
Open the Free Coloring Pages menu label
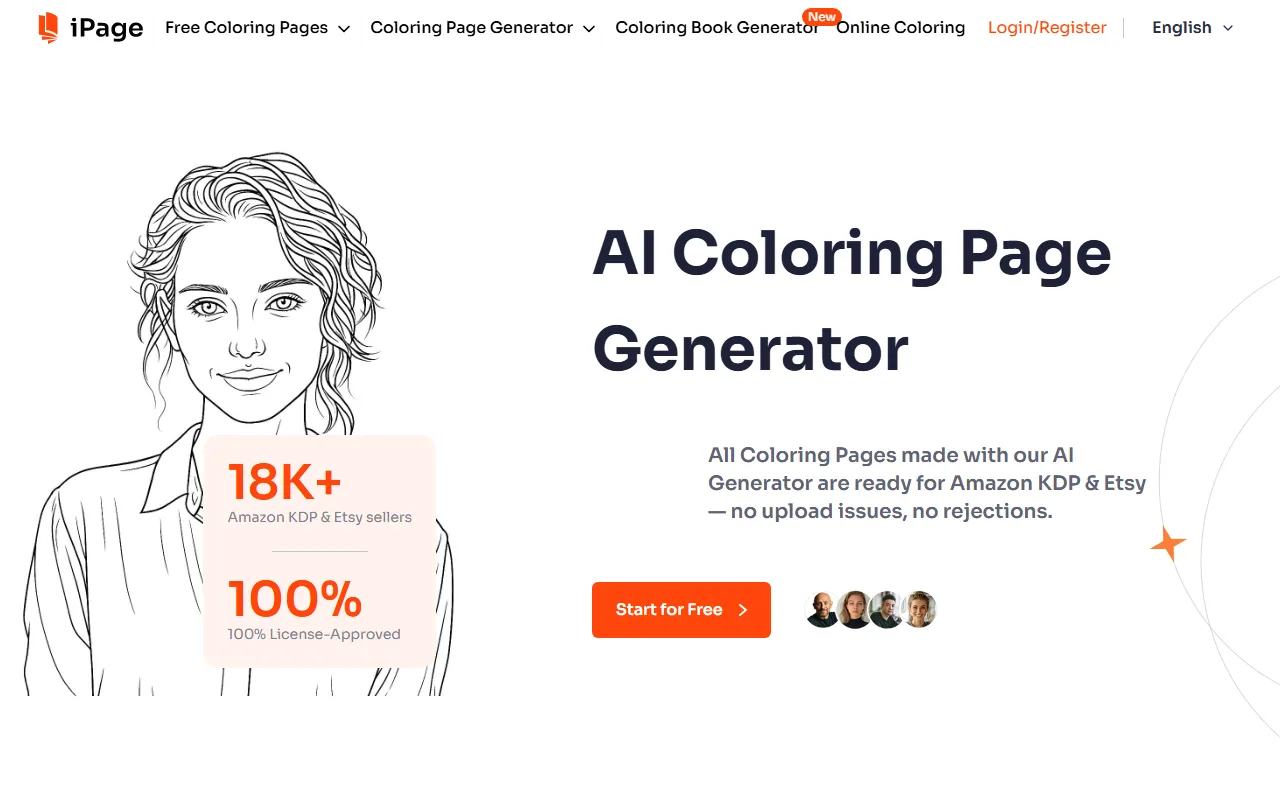tap(246, 28)
